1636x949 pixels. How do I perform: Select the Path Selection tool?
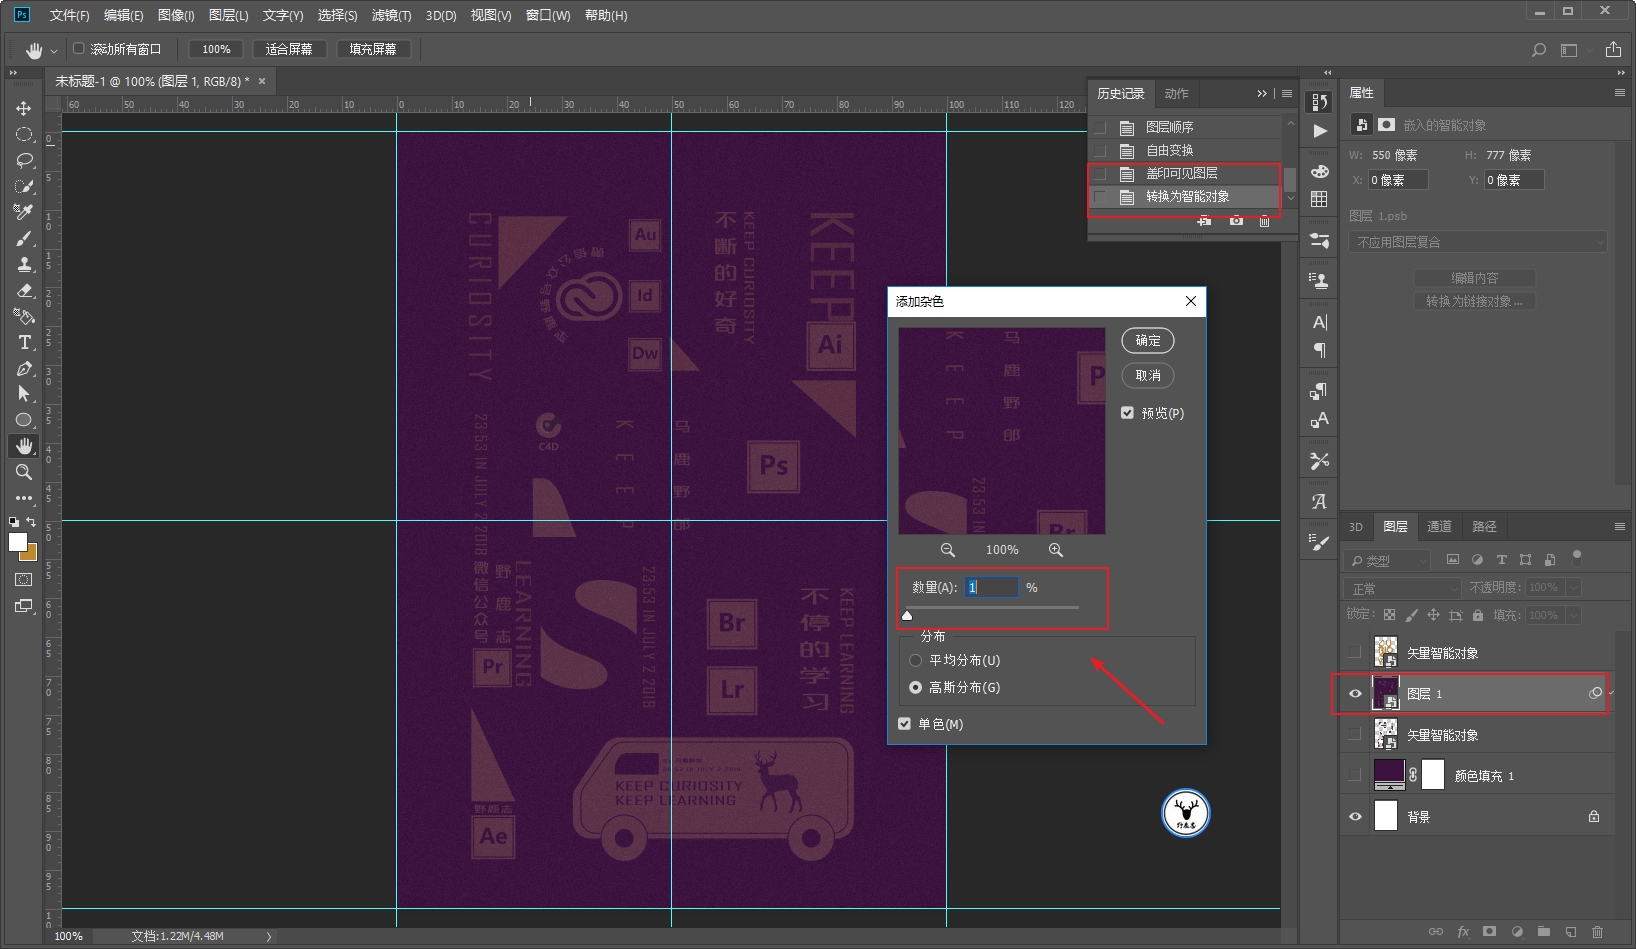point(24,394)
